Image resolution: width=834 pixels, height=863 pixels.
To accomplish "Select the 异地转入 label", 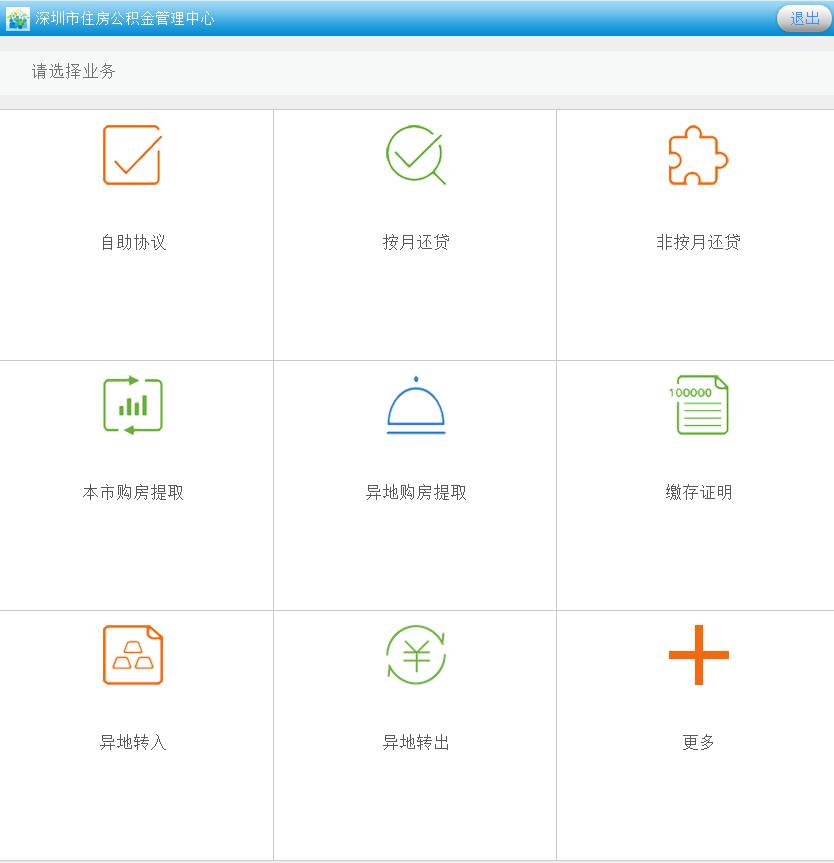I will coord(133,743).
